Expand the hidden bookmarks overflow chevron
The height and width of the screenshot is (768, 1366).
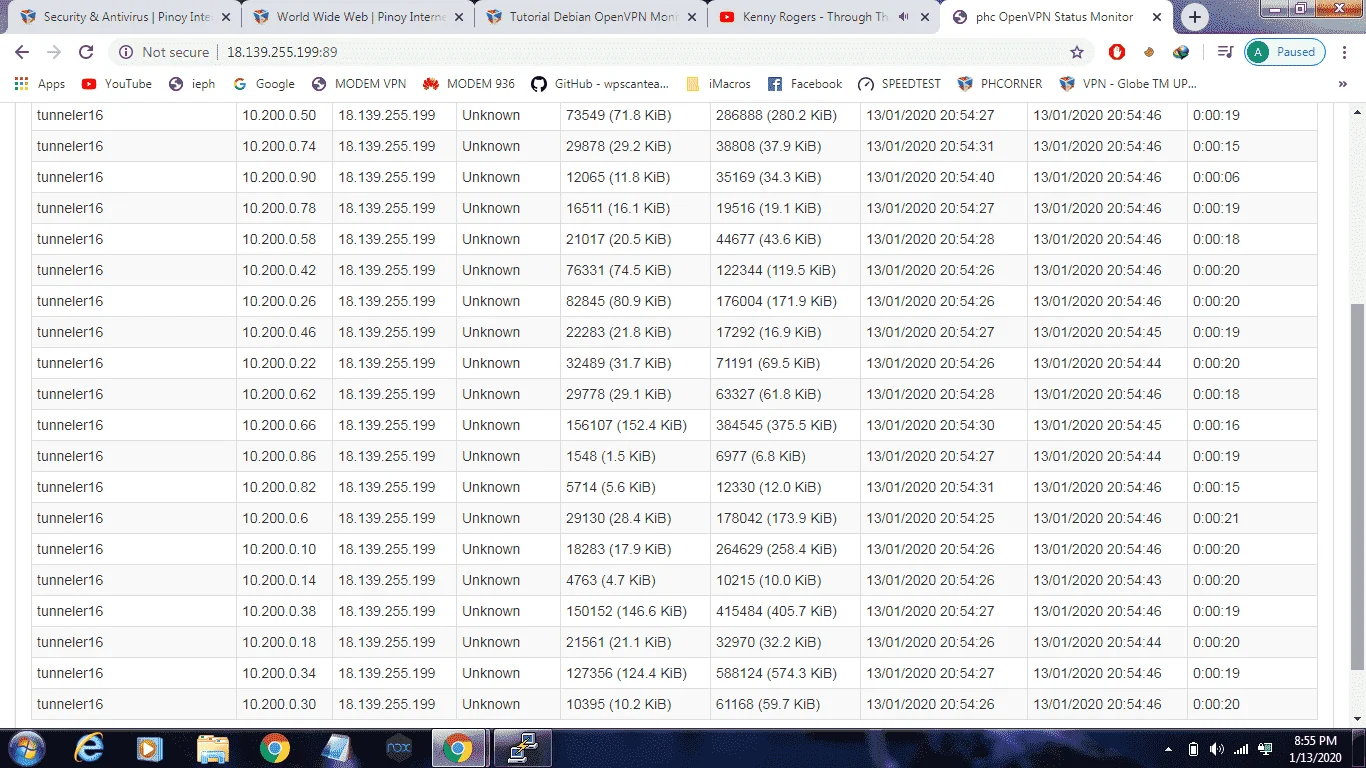(1342, 84)
